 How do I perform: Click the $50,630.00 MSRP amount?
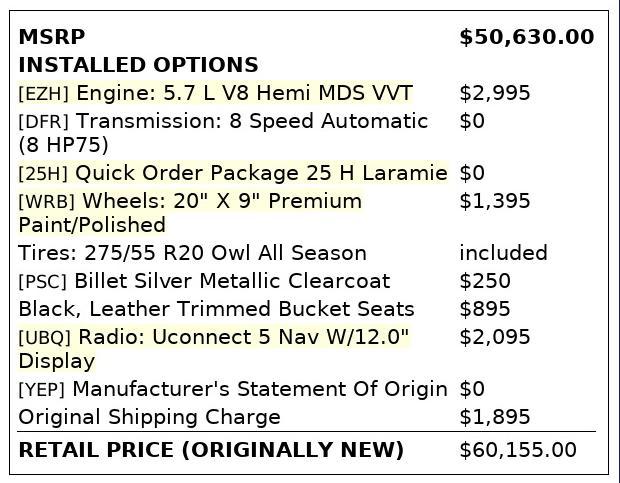click(x=526, y=38)
